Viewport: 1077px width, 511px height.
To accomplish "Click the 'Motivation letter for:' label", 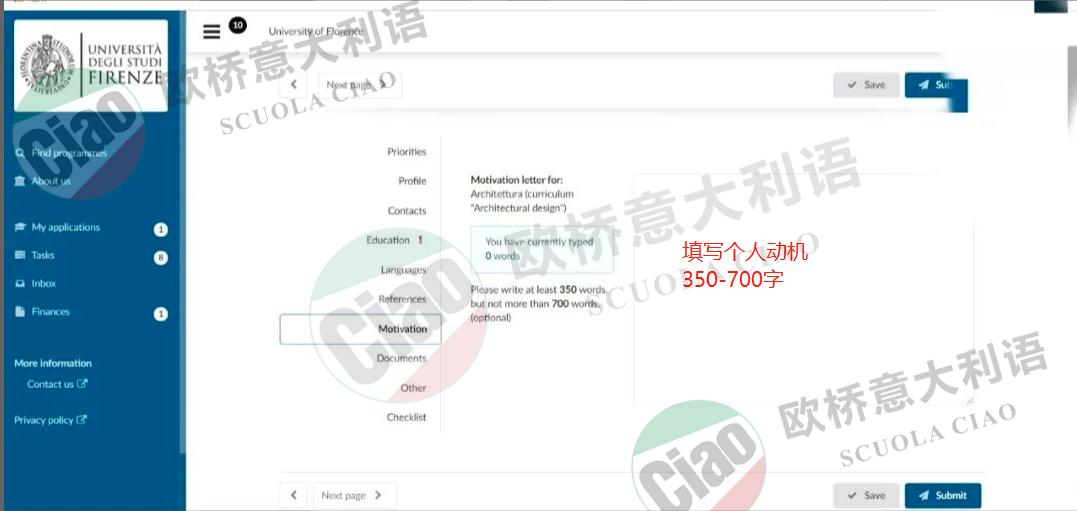I will [517, 180].
